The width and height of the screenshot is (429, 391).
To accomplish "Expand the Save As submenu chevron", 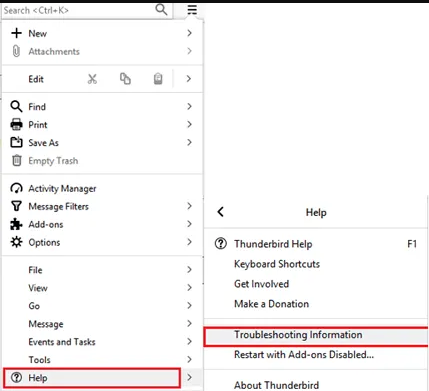I will pos(189,142).
